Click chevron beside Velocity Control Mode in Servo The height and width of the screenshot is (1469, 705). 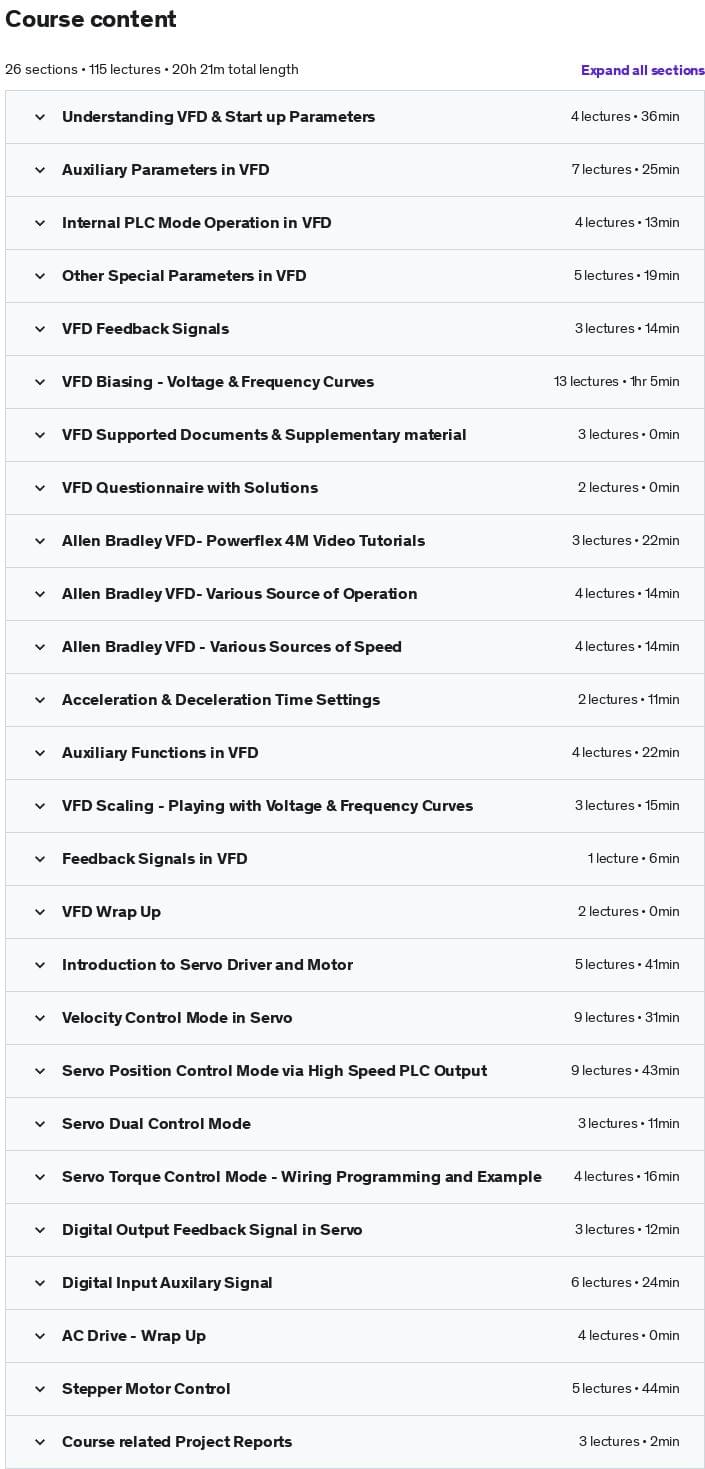[40, 1018]
